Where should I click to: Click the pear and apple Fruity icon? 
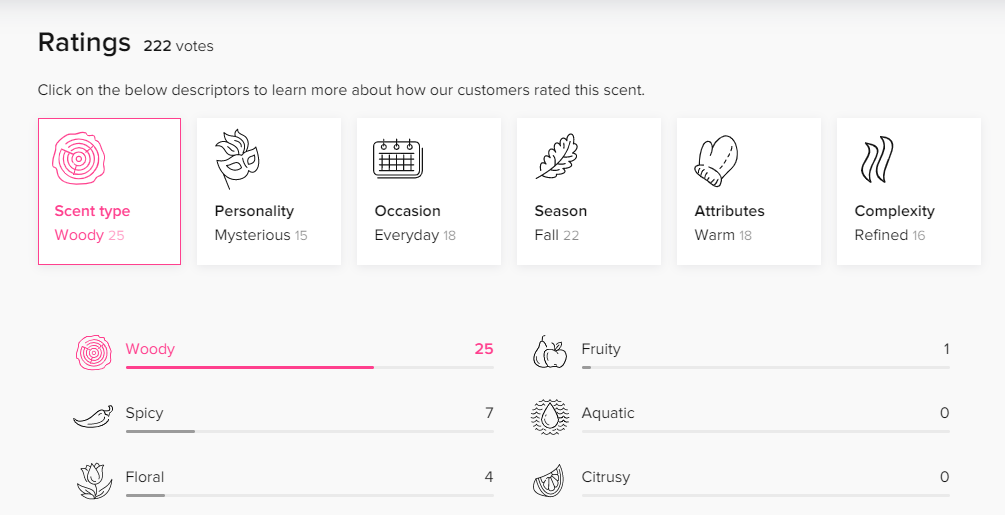click(550, 352)
